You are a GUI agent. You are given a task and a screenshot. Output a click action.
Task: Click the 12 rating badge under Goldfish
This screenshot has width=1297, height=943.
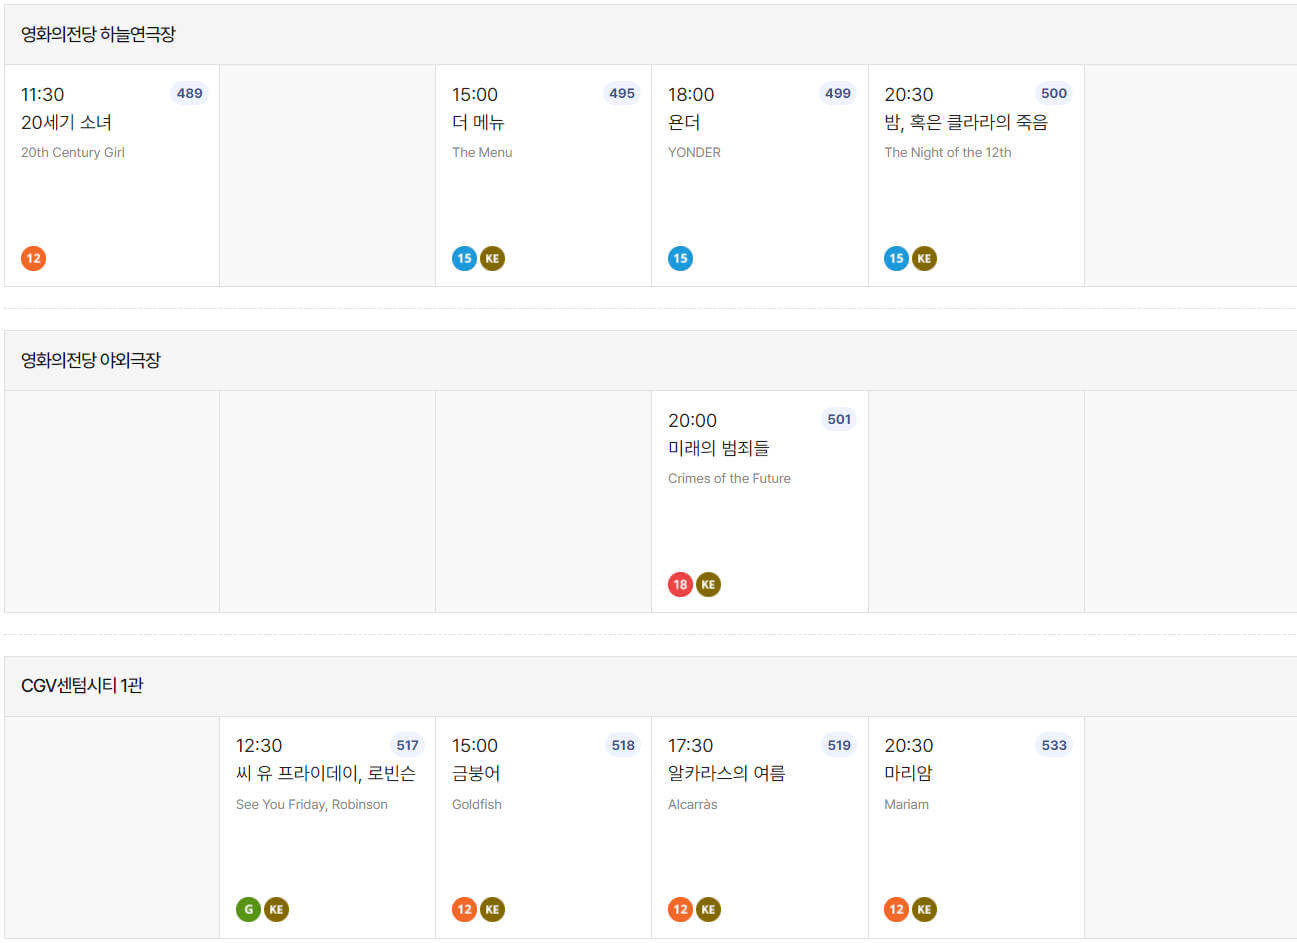(x=464, y=909)
